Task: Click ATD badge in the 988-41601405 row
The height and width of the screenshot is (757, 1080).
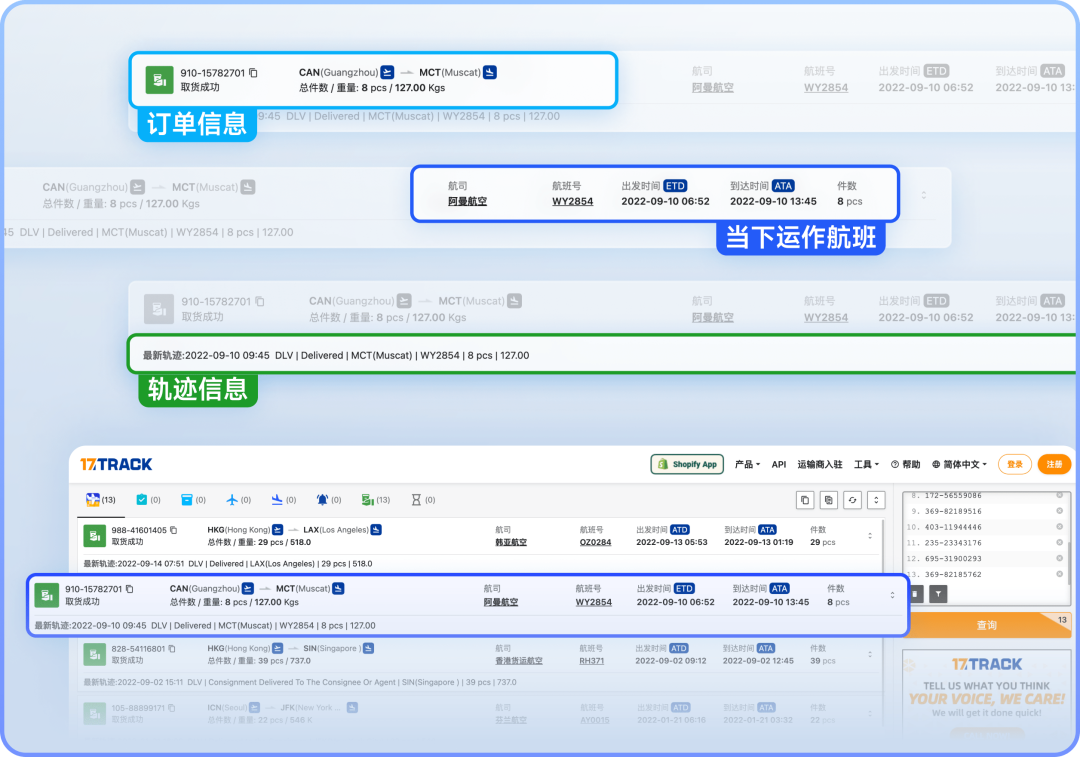Action: click(x=680, y=530)
